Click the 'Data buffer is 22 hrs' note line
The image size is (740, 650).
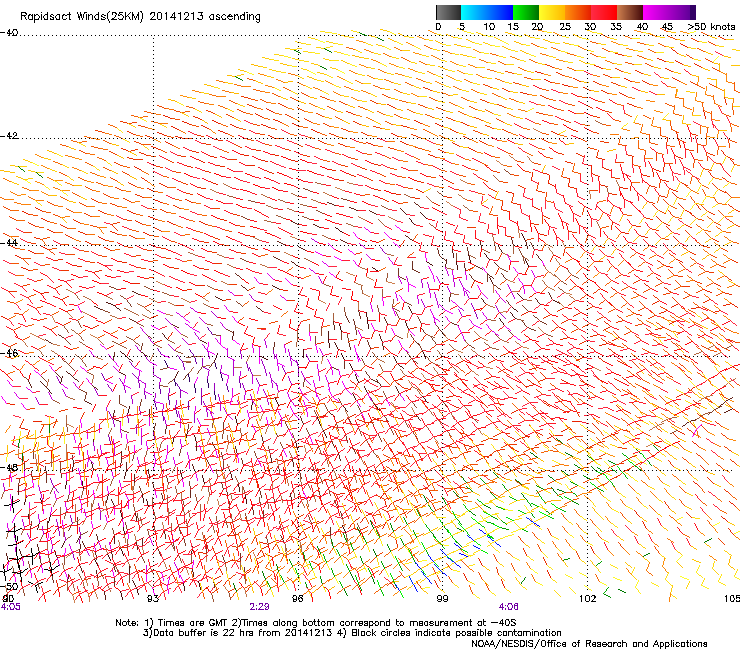point(352,633)
